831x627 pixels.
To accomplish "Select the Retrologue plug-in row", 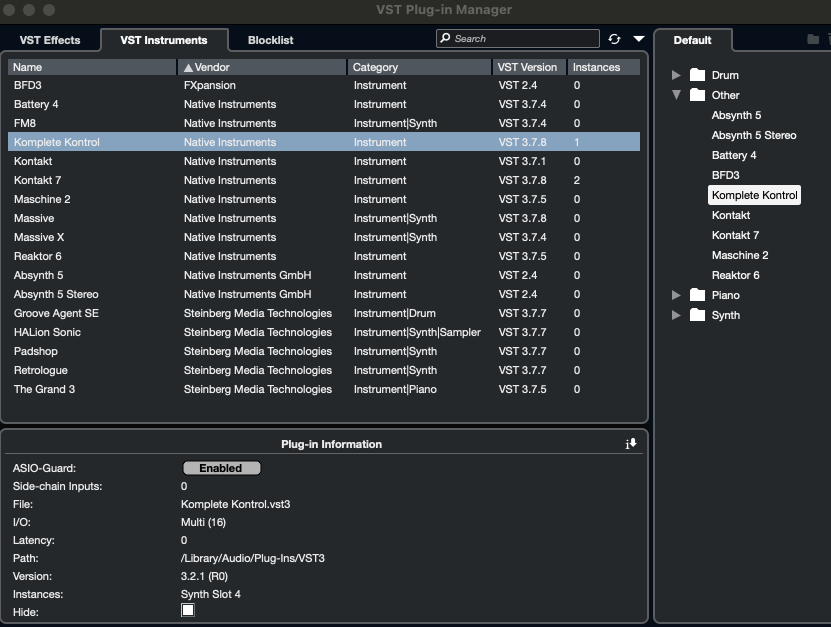I will (x=324, y=370).
